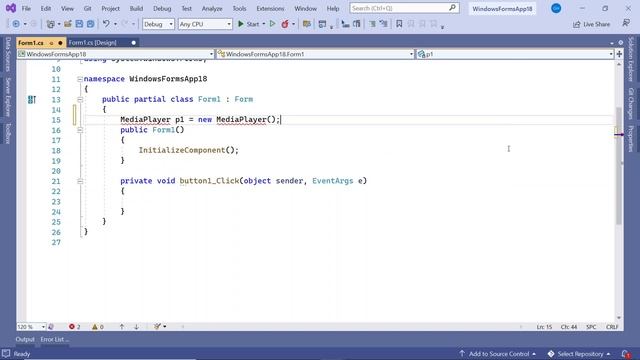Click in the Search (Ctrl+Q) box

click(x=399, y=8)
